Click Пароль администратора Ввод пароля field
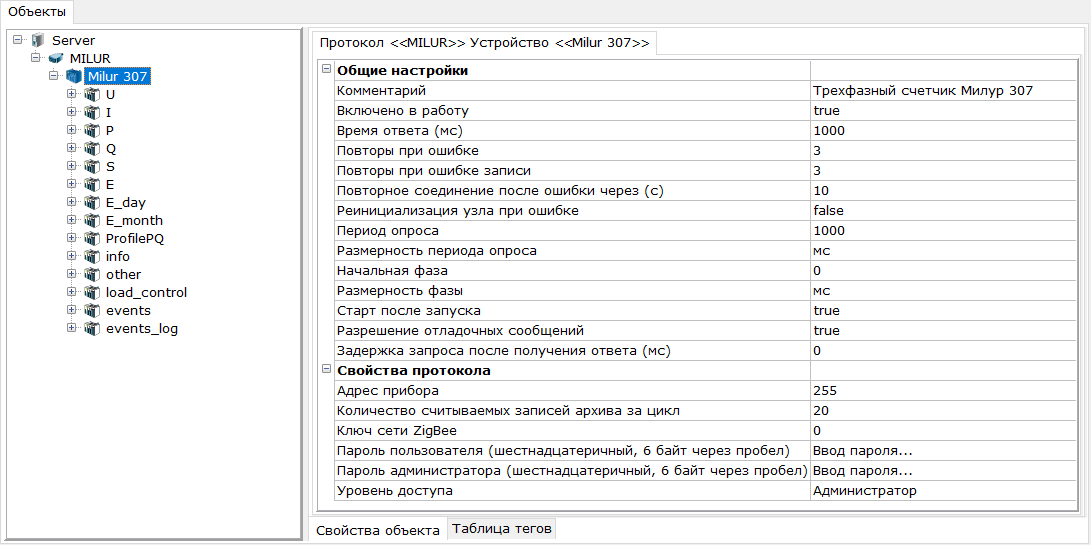 click(942, 471)
